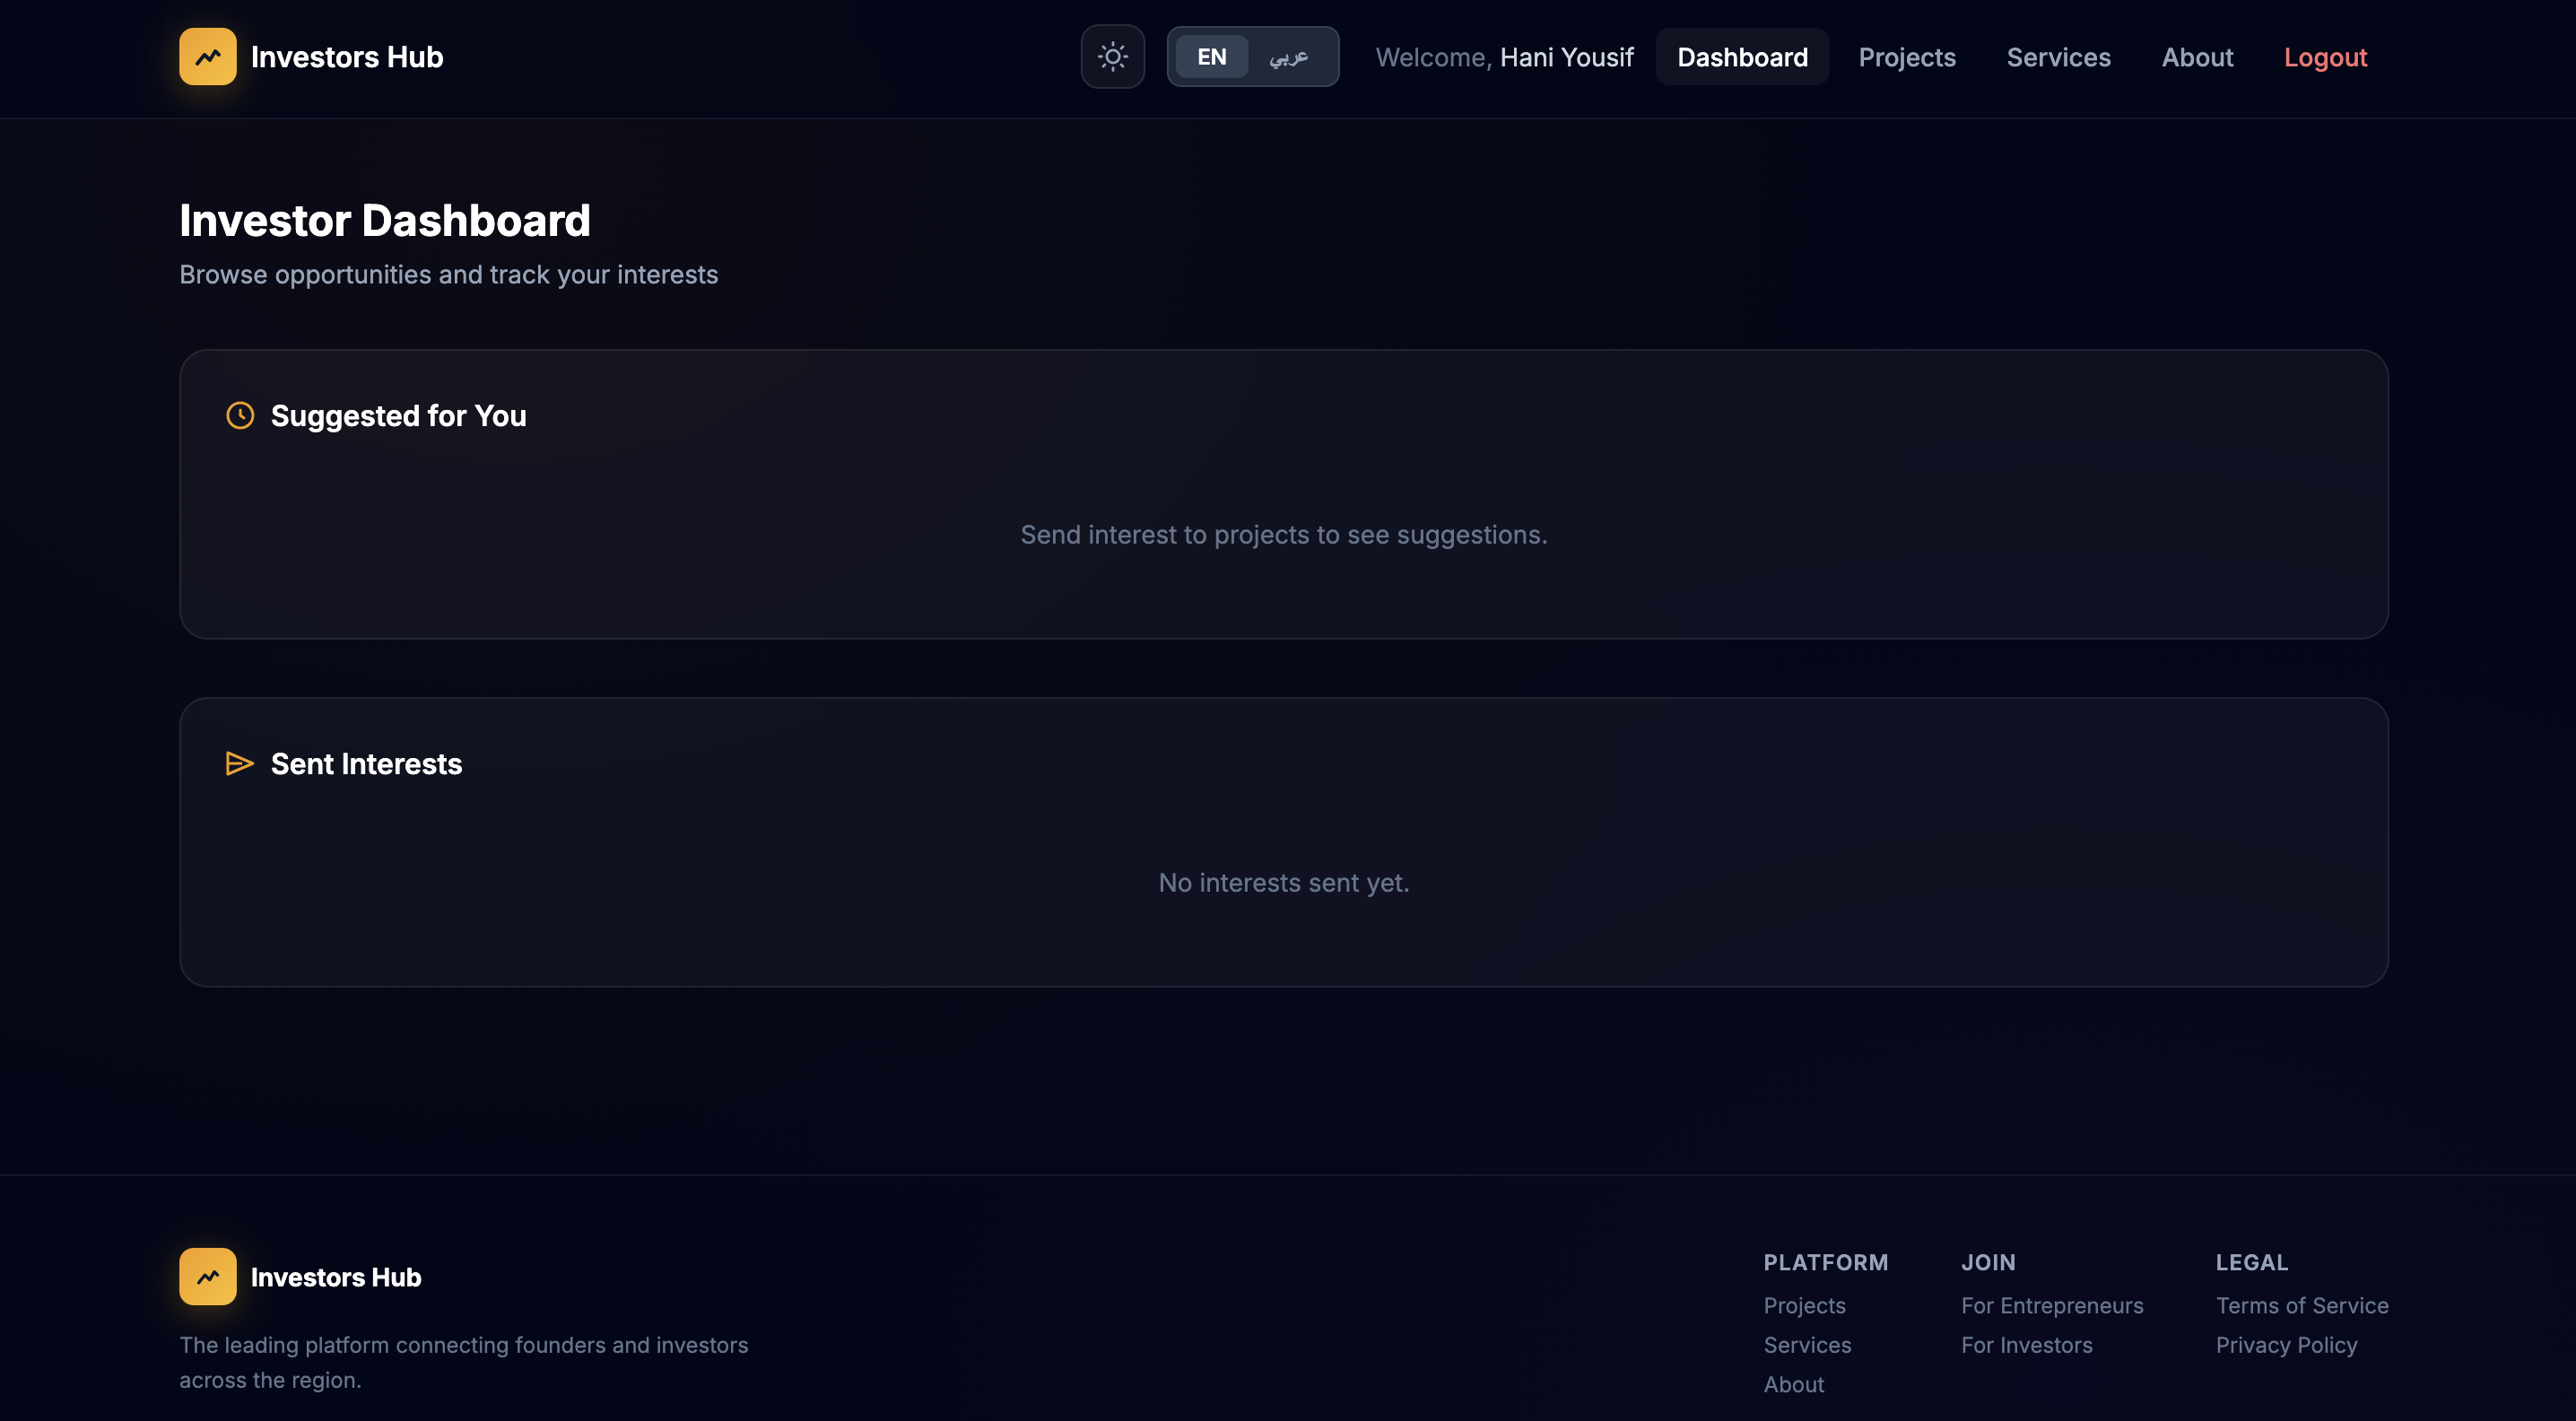The image size is (2576, 1421).
Task: Click 'Send interest to projects to see suggestions.' text
Action: [1284, 534]
